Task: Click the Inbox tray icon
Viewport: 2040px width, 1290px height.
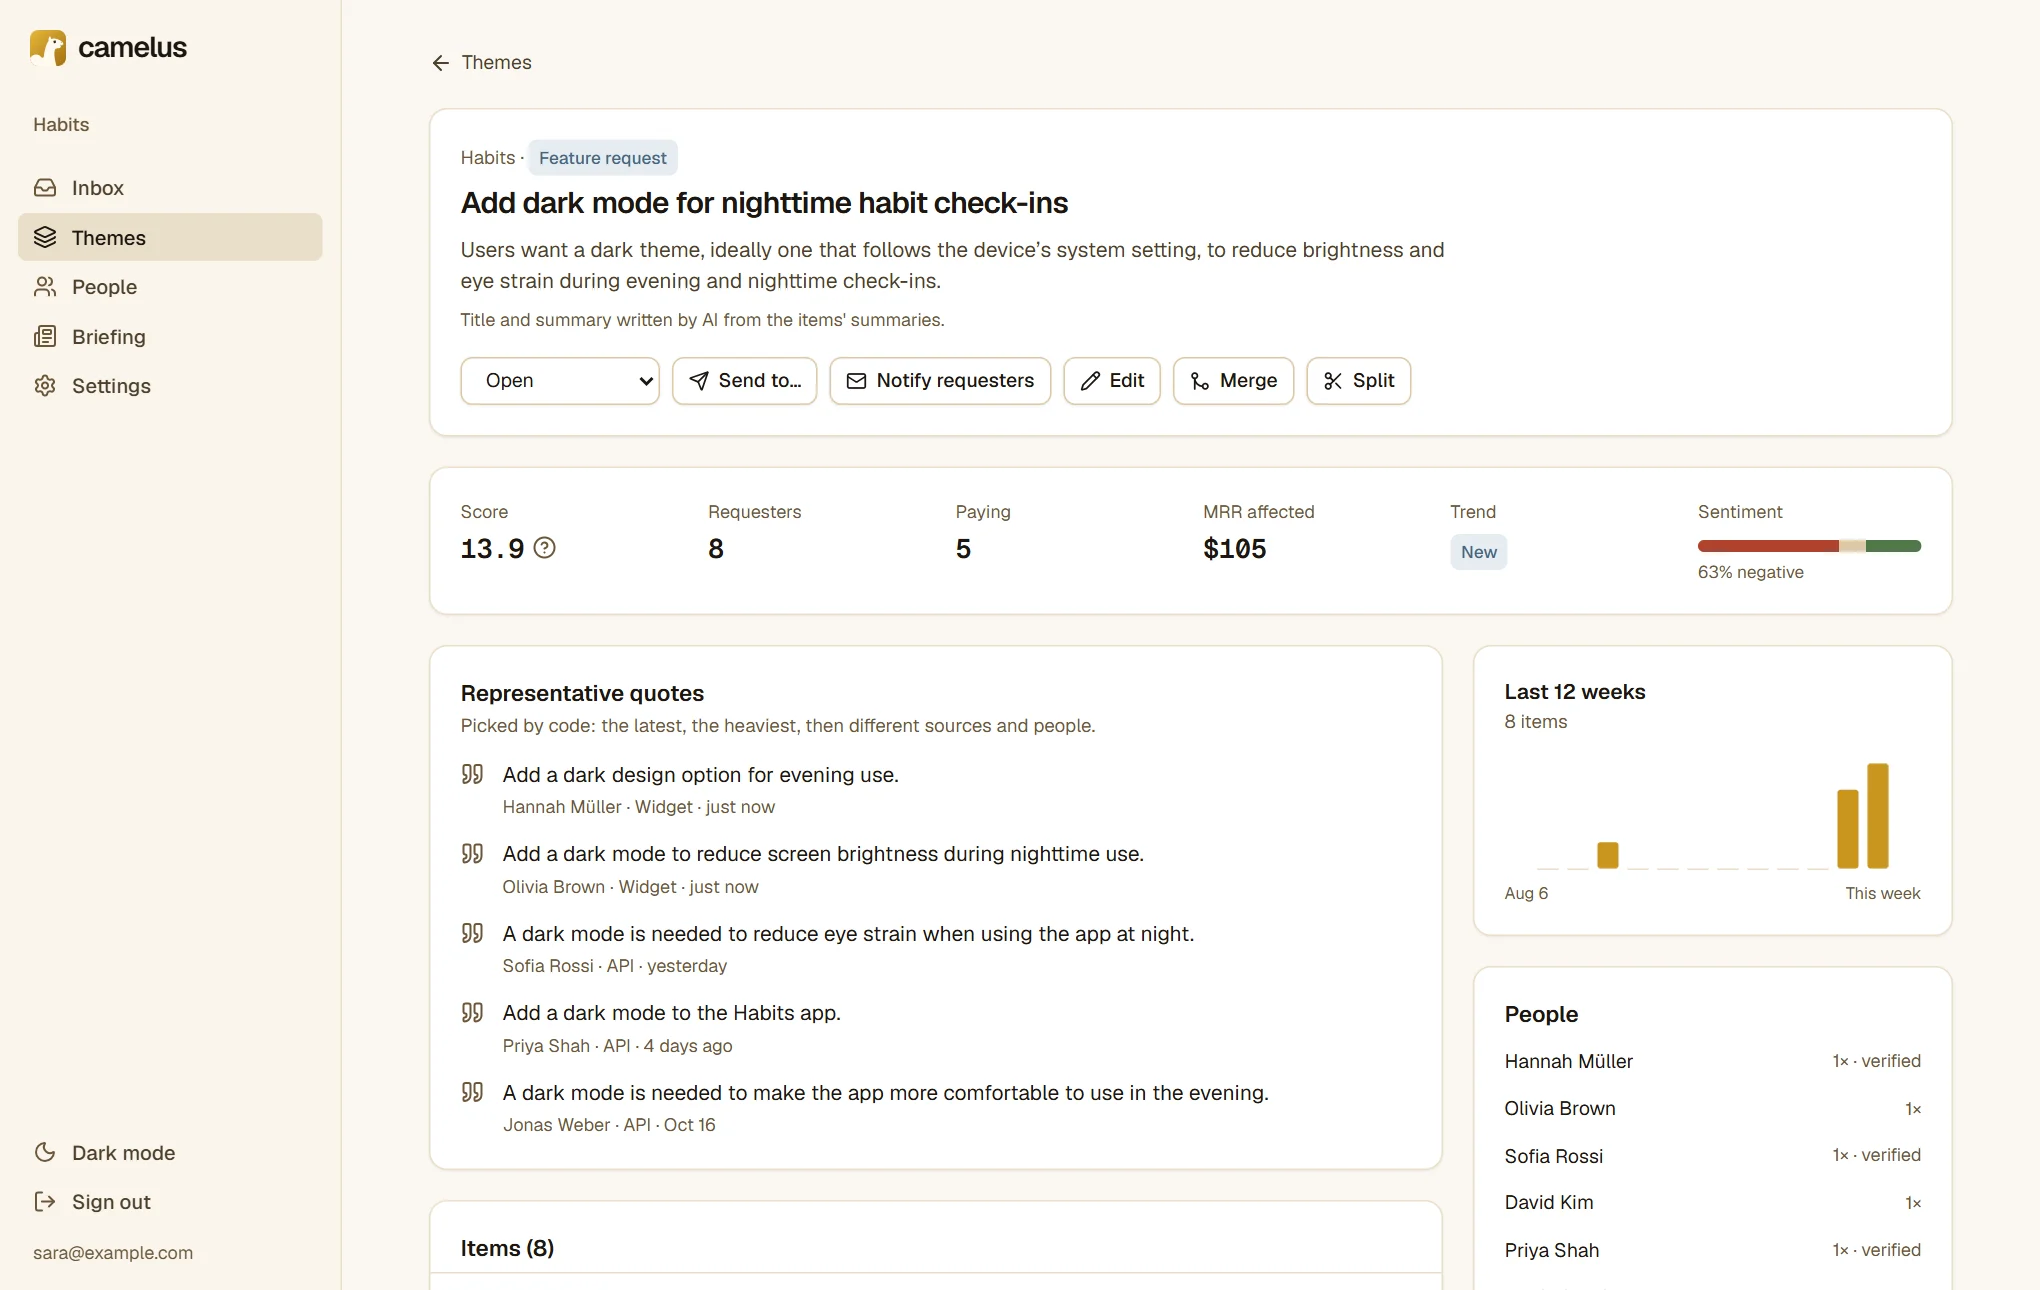Action: pos(45,188)
